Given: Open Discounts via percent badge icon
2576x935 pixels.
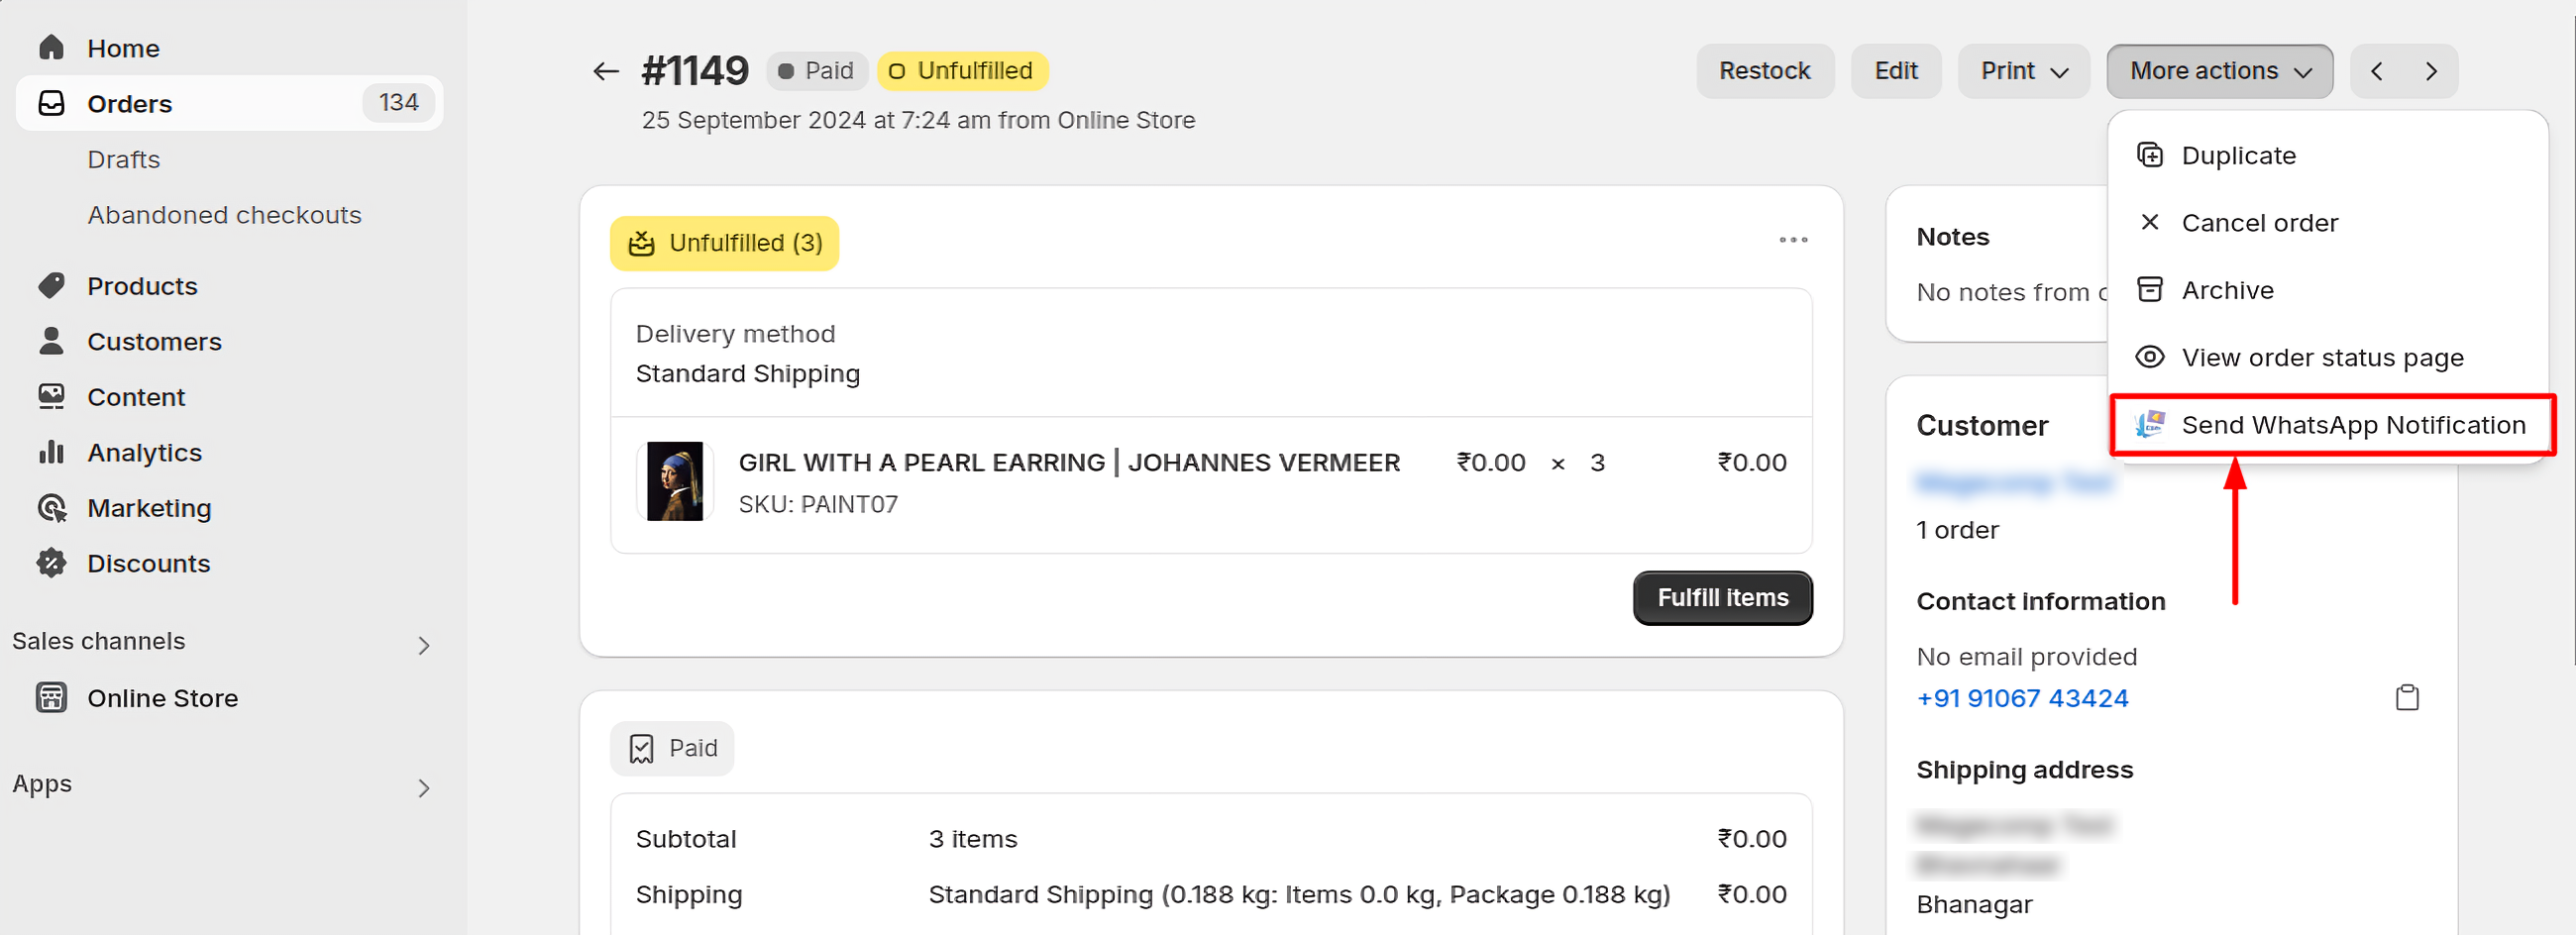Looking at the screenshot, I should point(51,563).
